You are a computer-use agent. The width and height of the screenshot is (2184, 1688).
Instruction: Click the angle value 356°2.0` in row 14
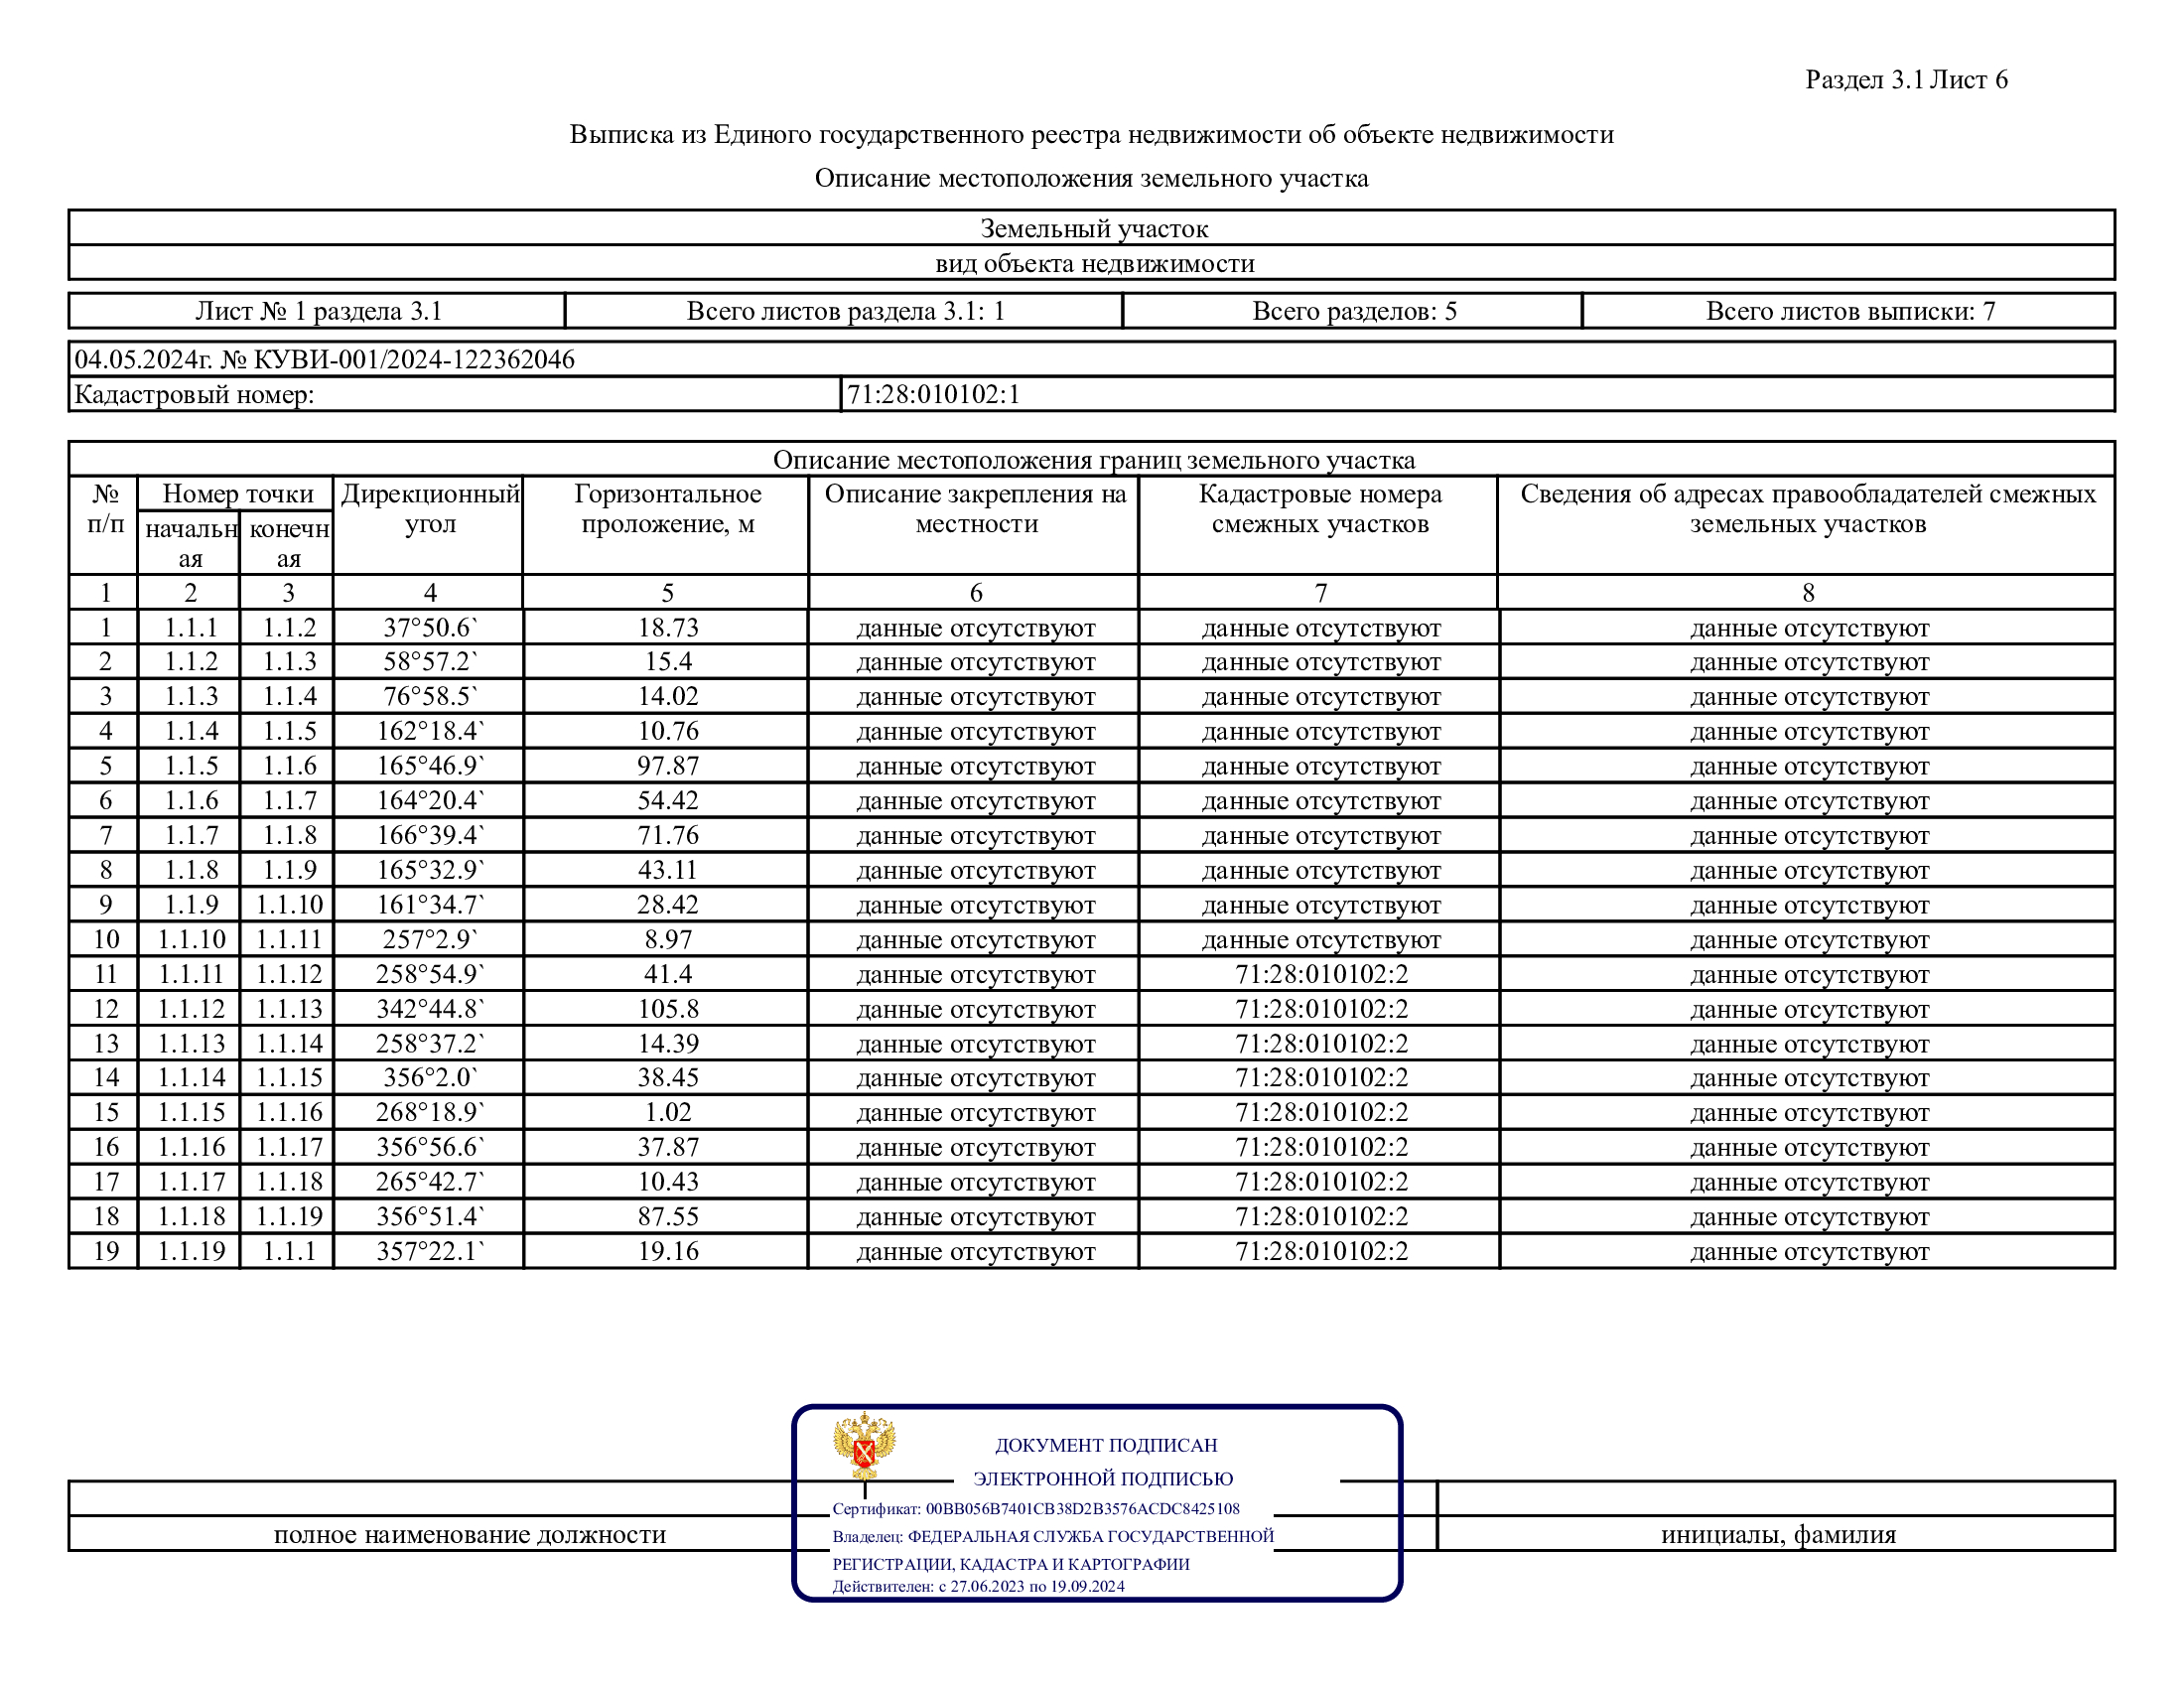tap(430, 1078)
